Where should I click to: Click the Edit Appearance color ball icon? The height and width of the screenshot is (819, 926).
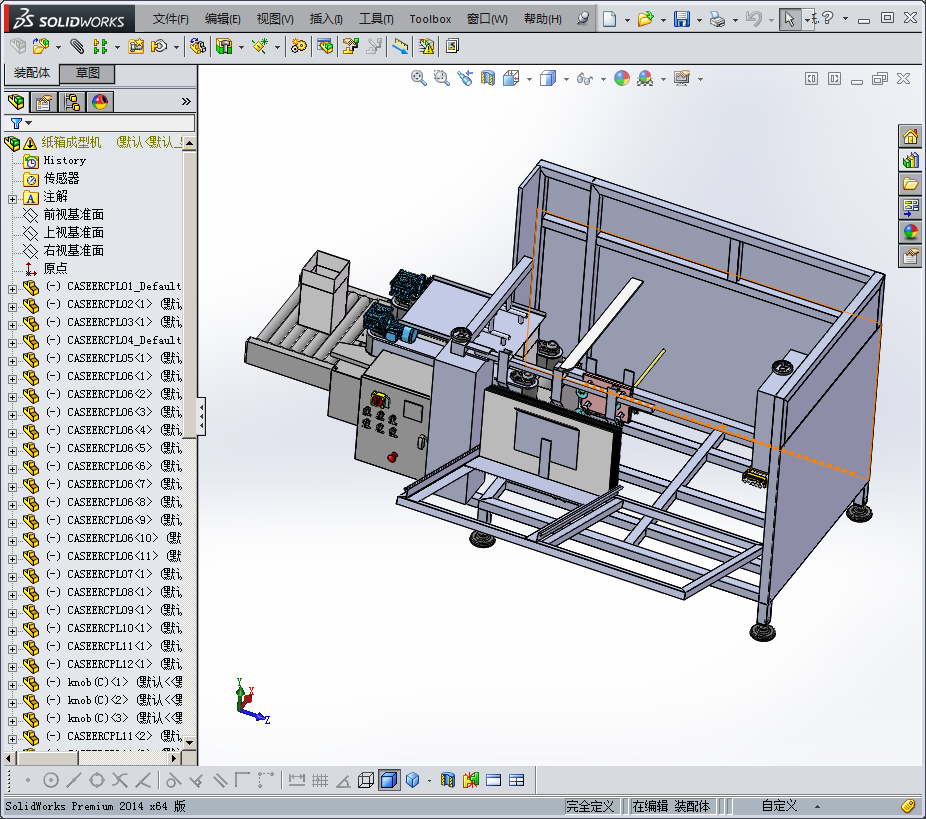[622, 78]
